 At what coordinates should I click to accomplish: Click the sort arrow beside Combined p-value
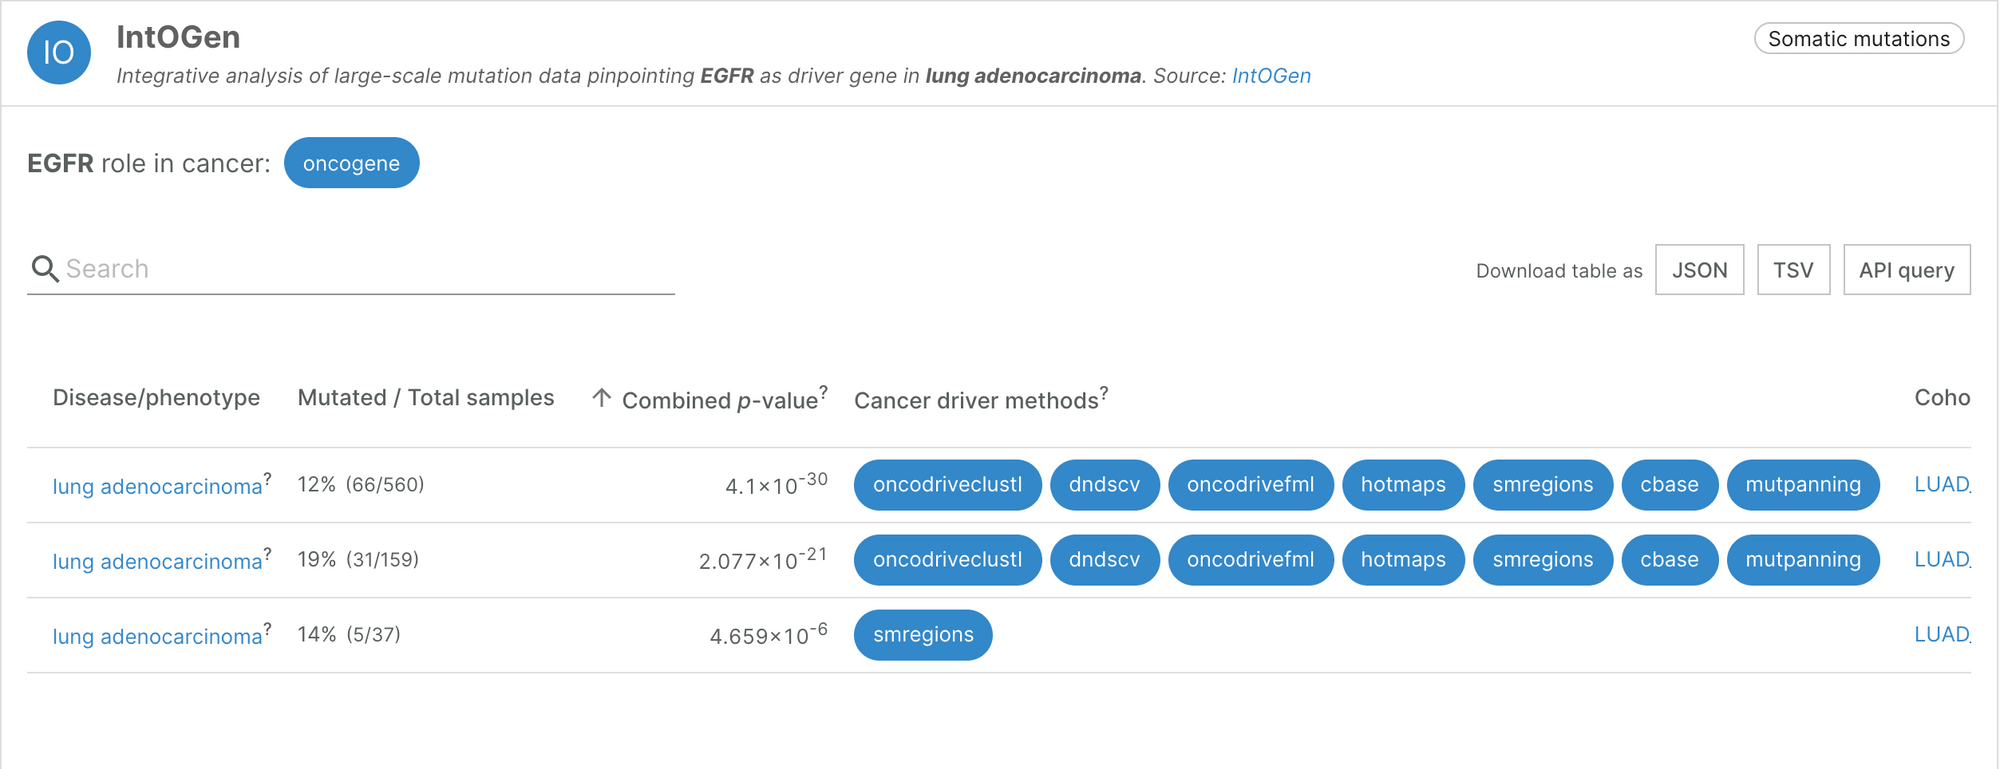tap(601, 398)
